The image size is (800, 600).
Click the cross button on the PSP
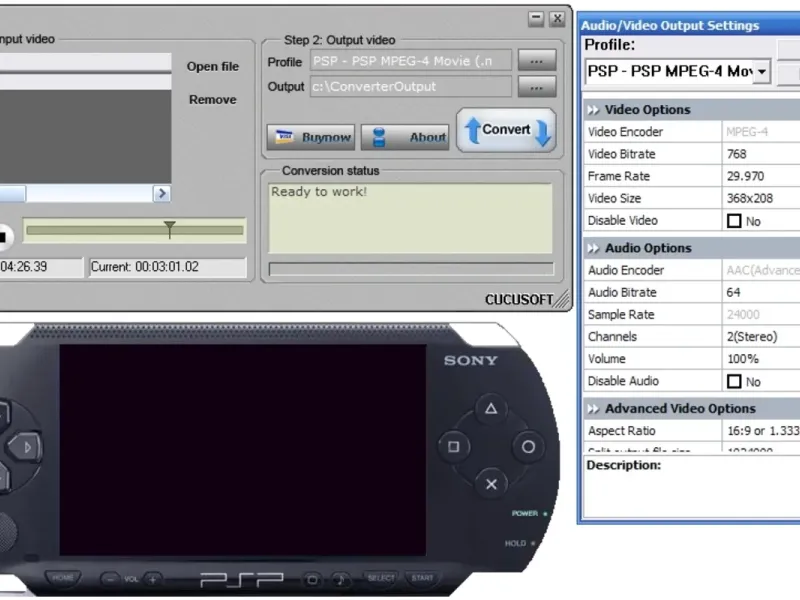click(491, 484)
